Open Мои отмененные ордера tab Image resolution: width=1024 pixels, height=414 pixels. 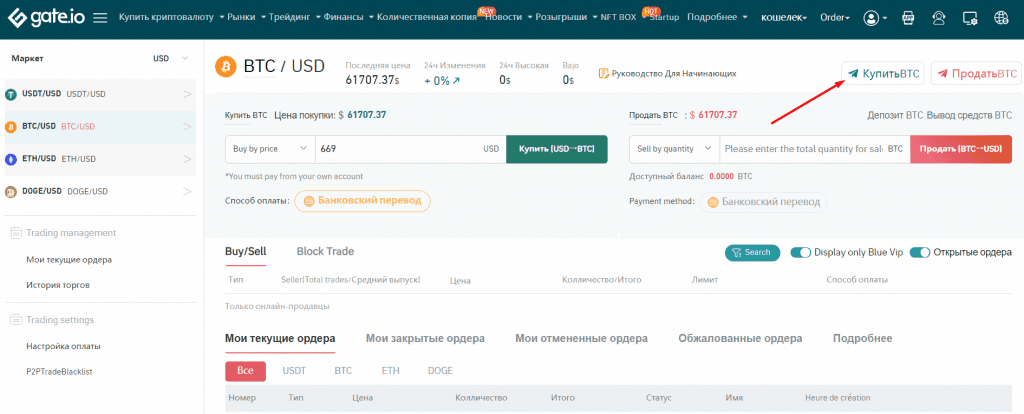581,338
